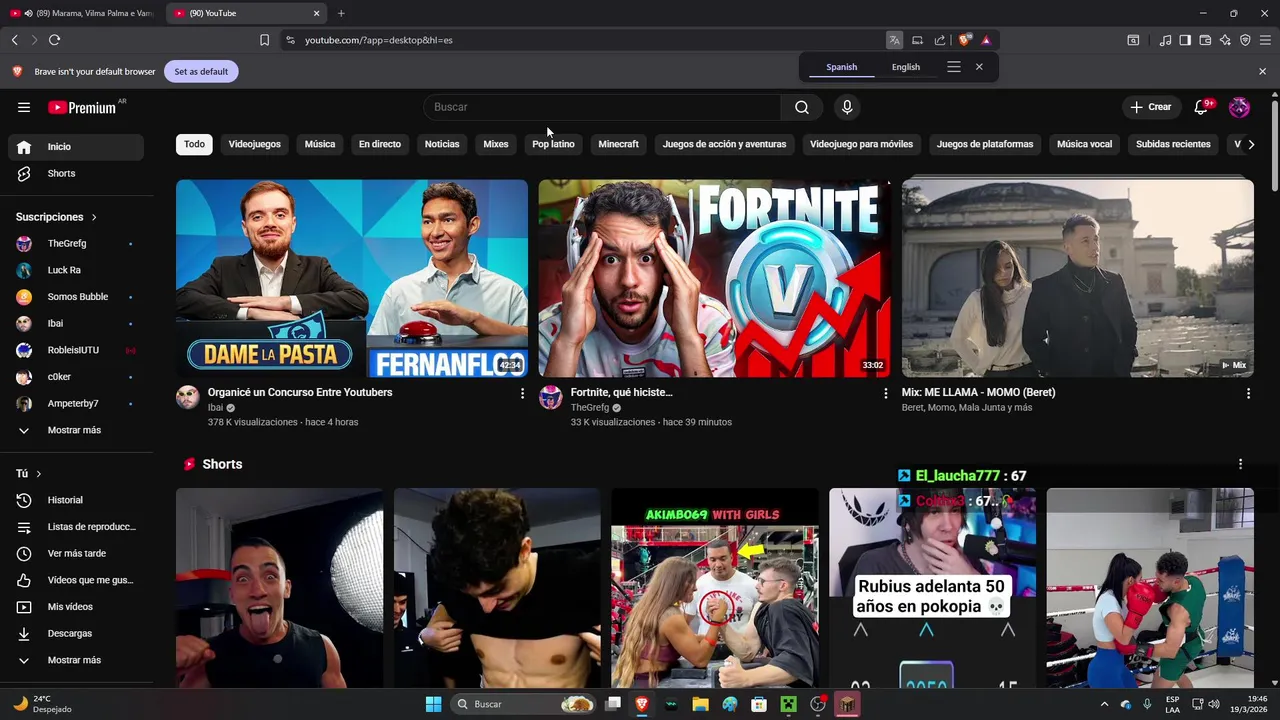Open Ver más tarde list
Image resolution: width=1280 pixels, height=720 pixels.
(76, 553)
